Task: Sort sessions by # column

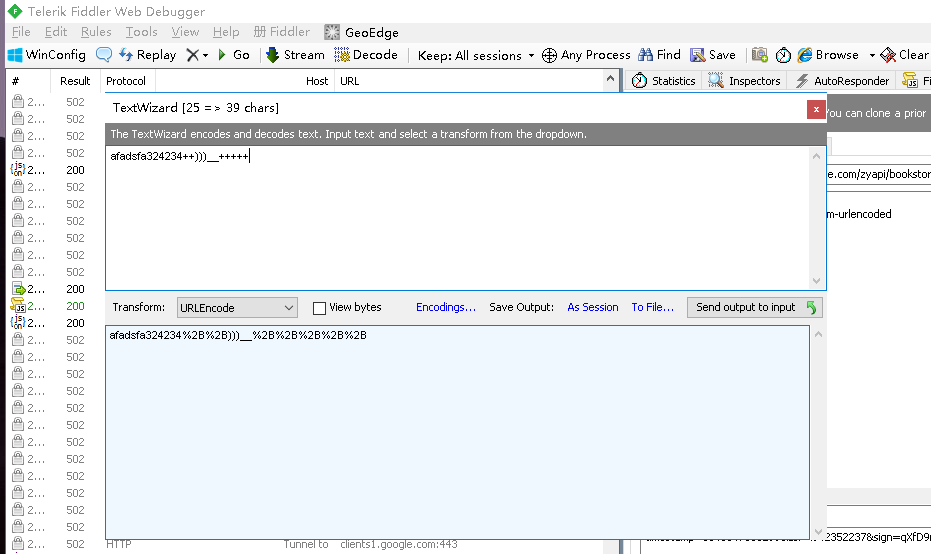Action: click(28, 81)
